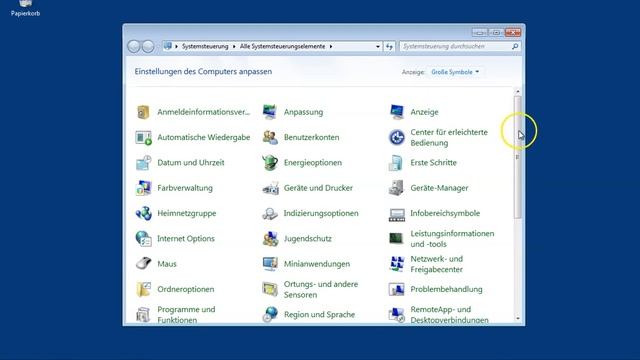Click the vertical scrollbar thumb

click(518, 157)
